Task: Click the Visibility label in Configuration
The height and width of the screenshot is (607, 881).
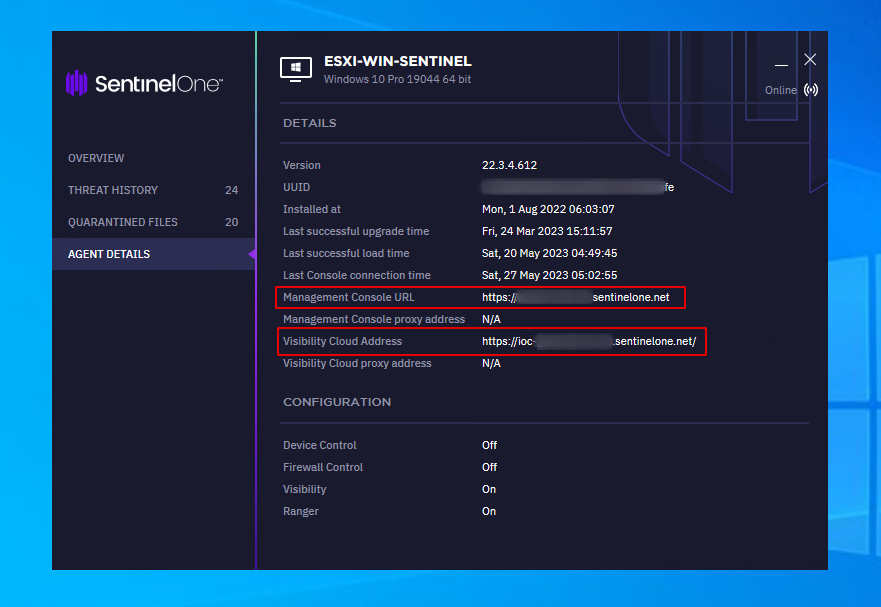Action: pyautogui.click(x=305, y=490)
